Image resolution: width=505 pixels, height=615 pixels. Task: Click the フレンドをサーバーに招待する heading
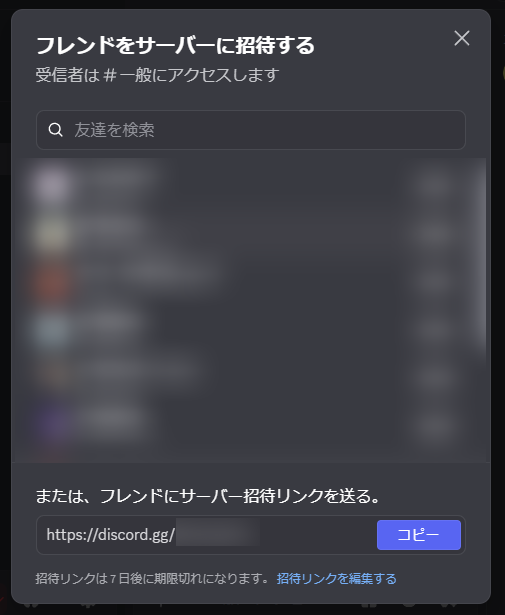(175, 45)
